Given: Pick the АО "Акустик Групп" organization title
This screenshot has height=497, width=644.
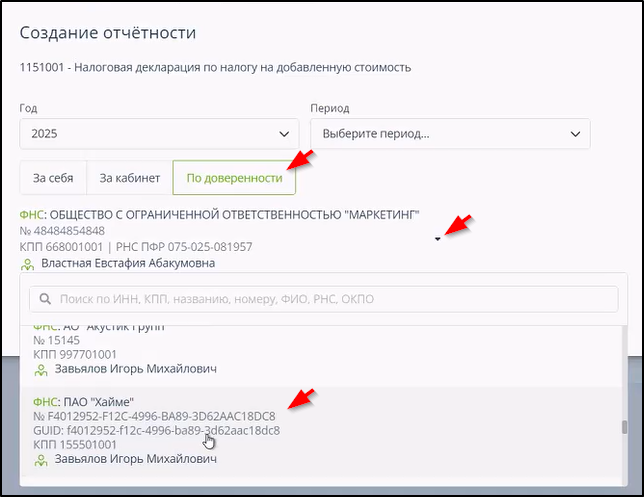Looking at the screenshot, I should tap(100, 328).
